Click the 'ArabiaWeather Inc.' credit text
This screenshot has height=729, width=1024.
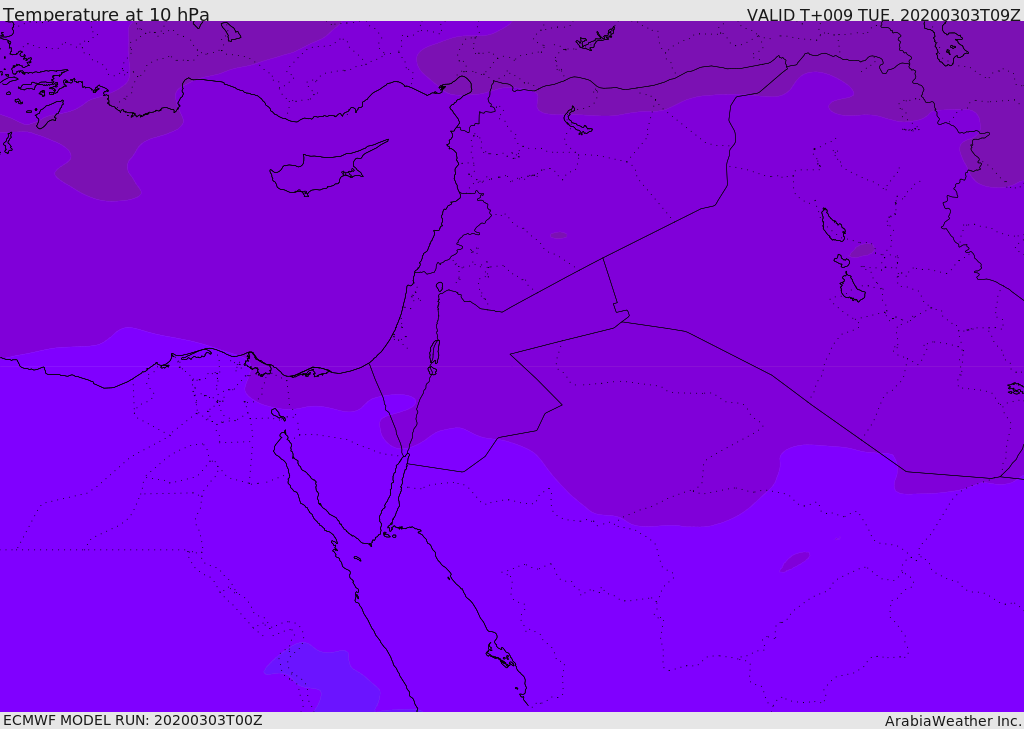(953, 721)
